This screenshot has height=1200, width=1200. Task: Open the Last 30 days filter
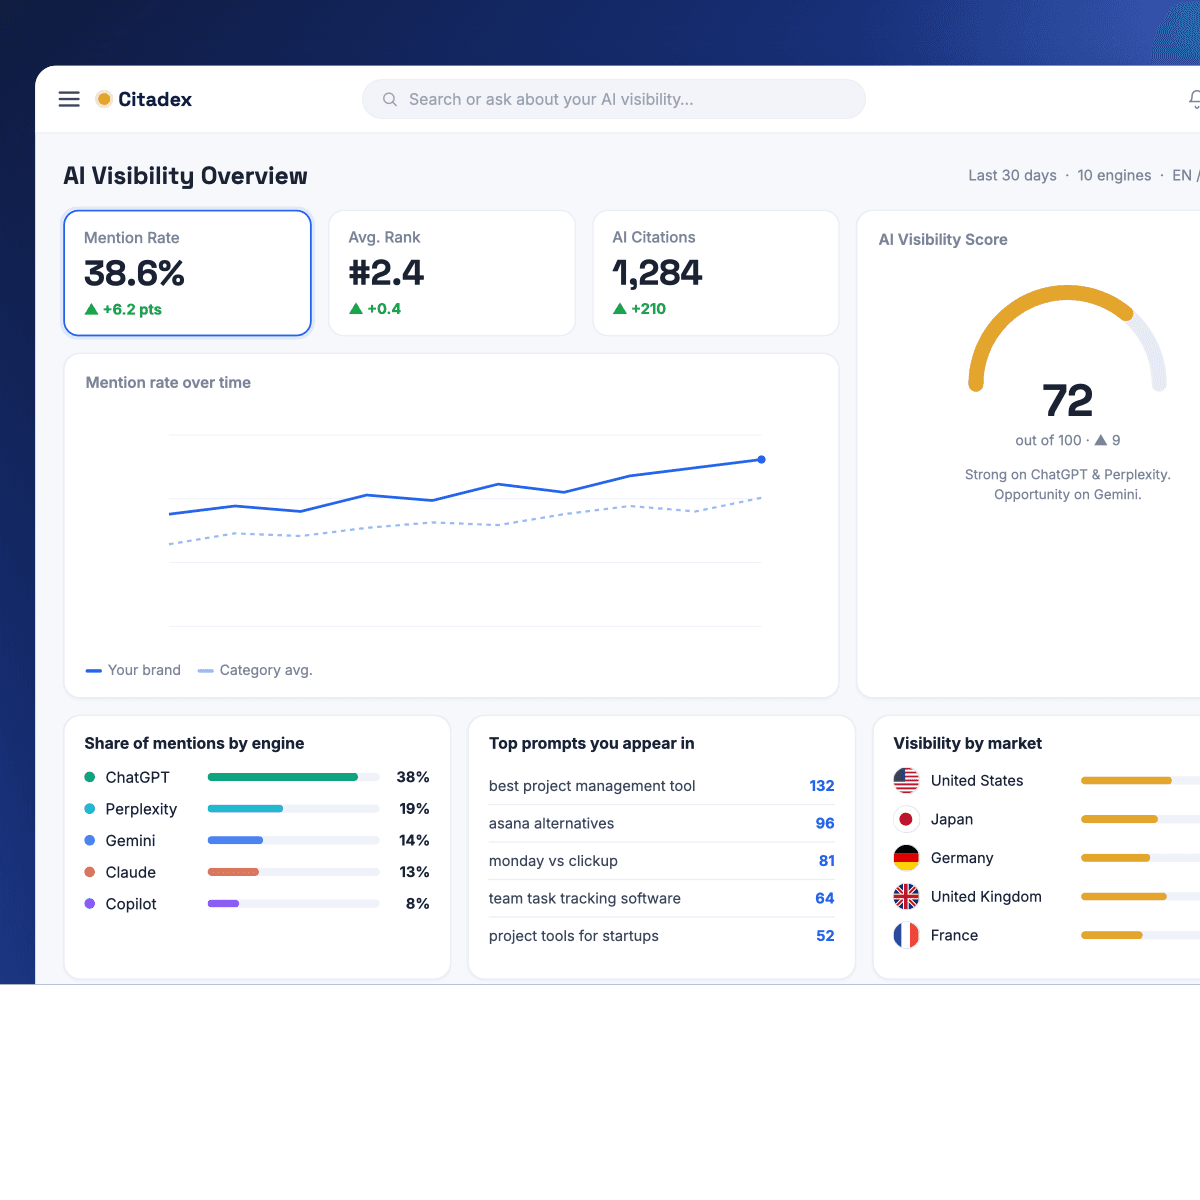click(x=1012, y=175)
